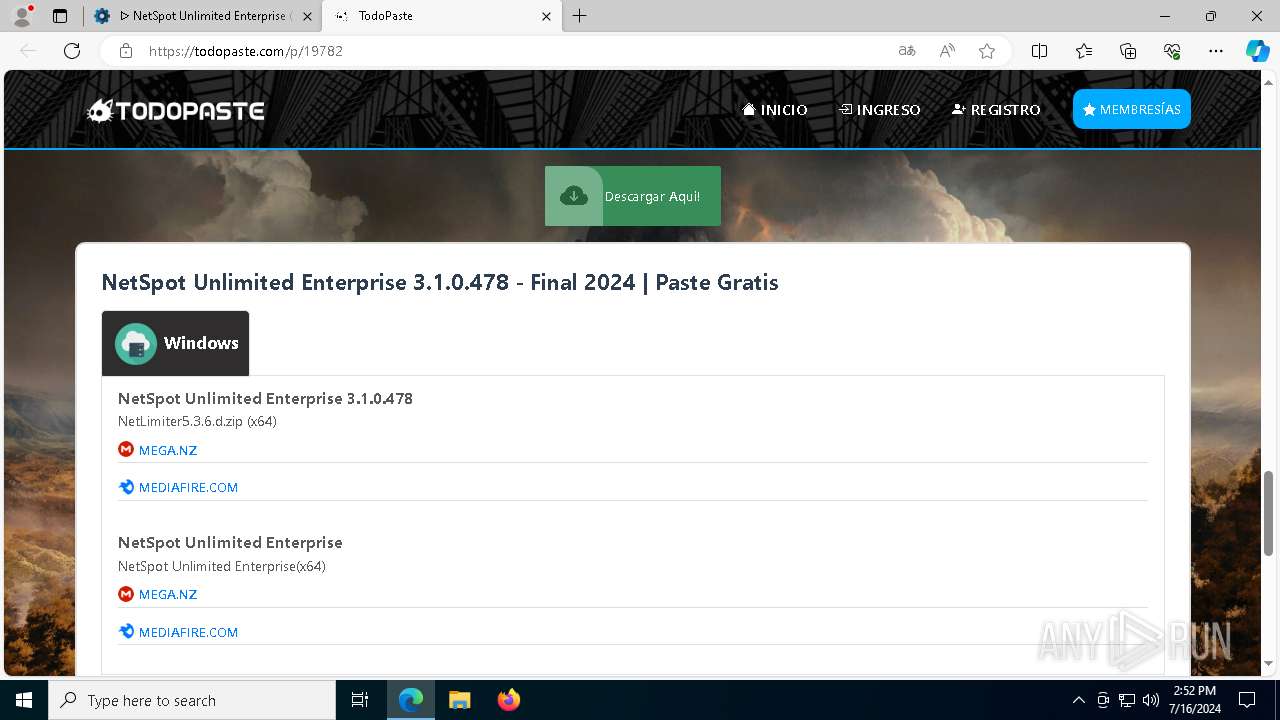This screenshot has height=720, width=1280.
Task: Click the MEMBRESÍAS button
Action: tap(1131, 109)
